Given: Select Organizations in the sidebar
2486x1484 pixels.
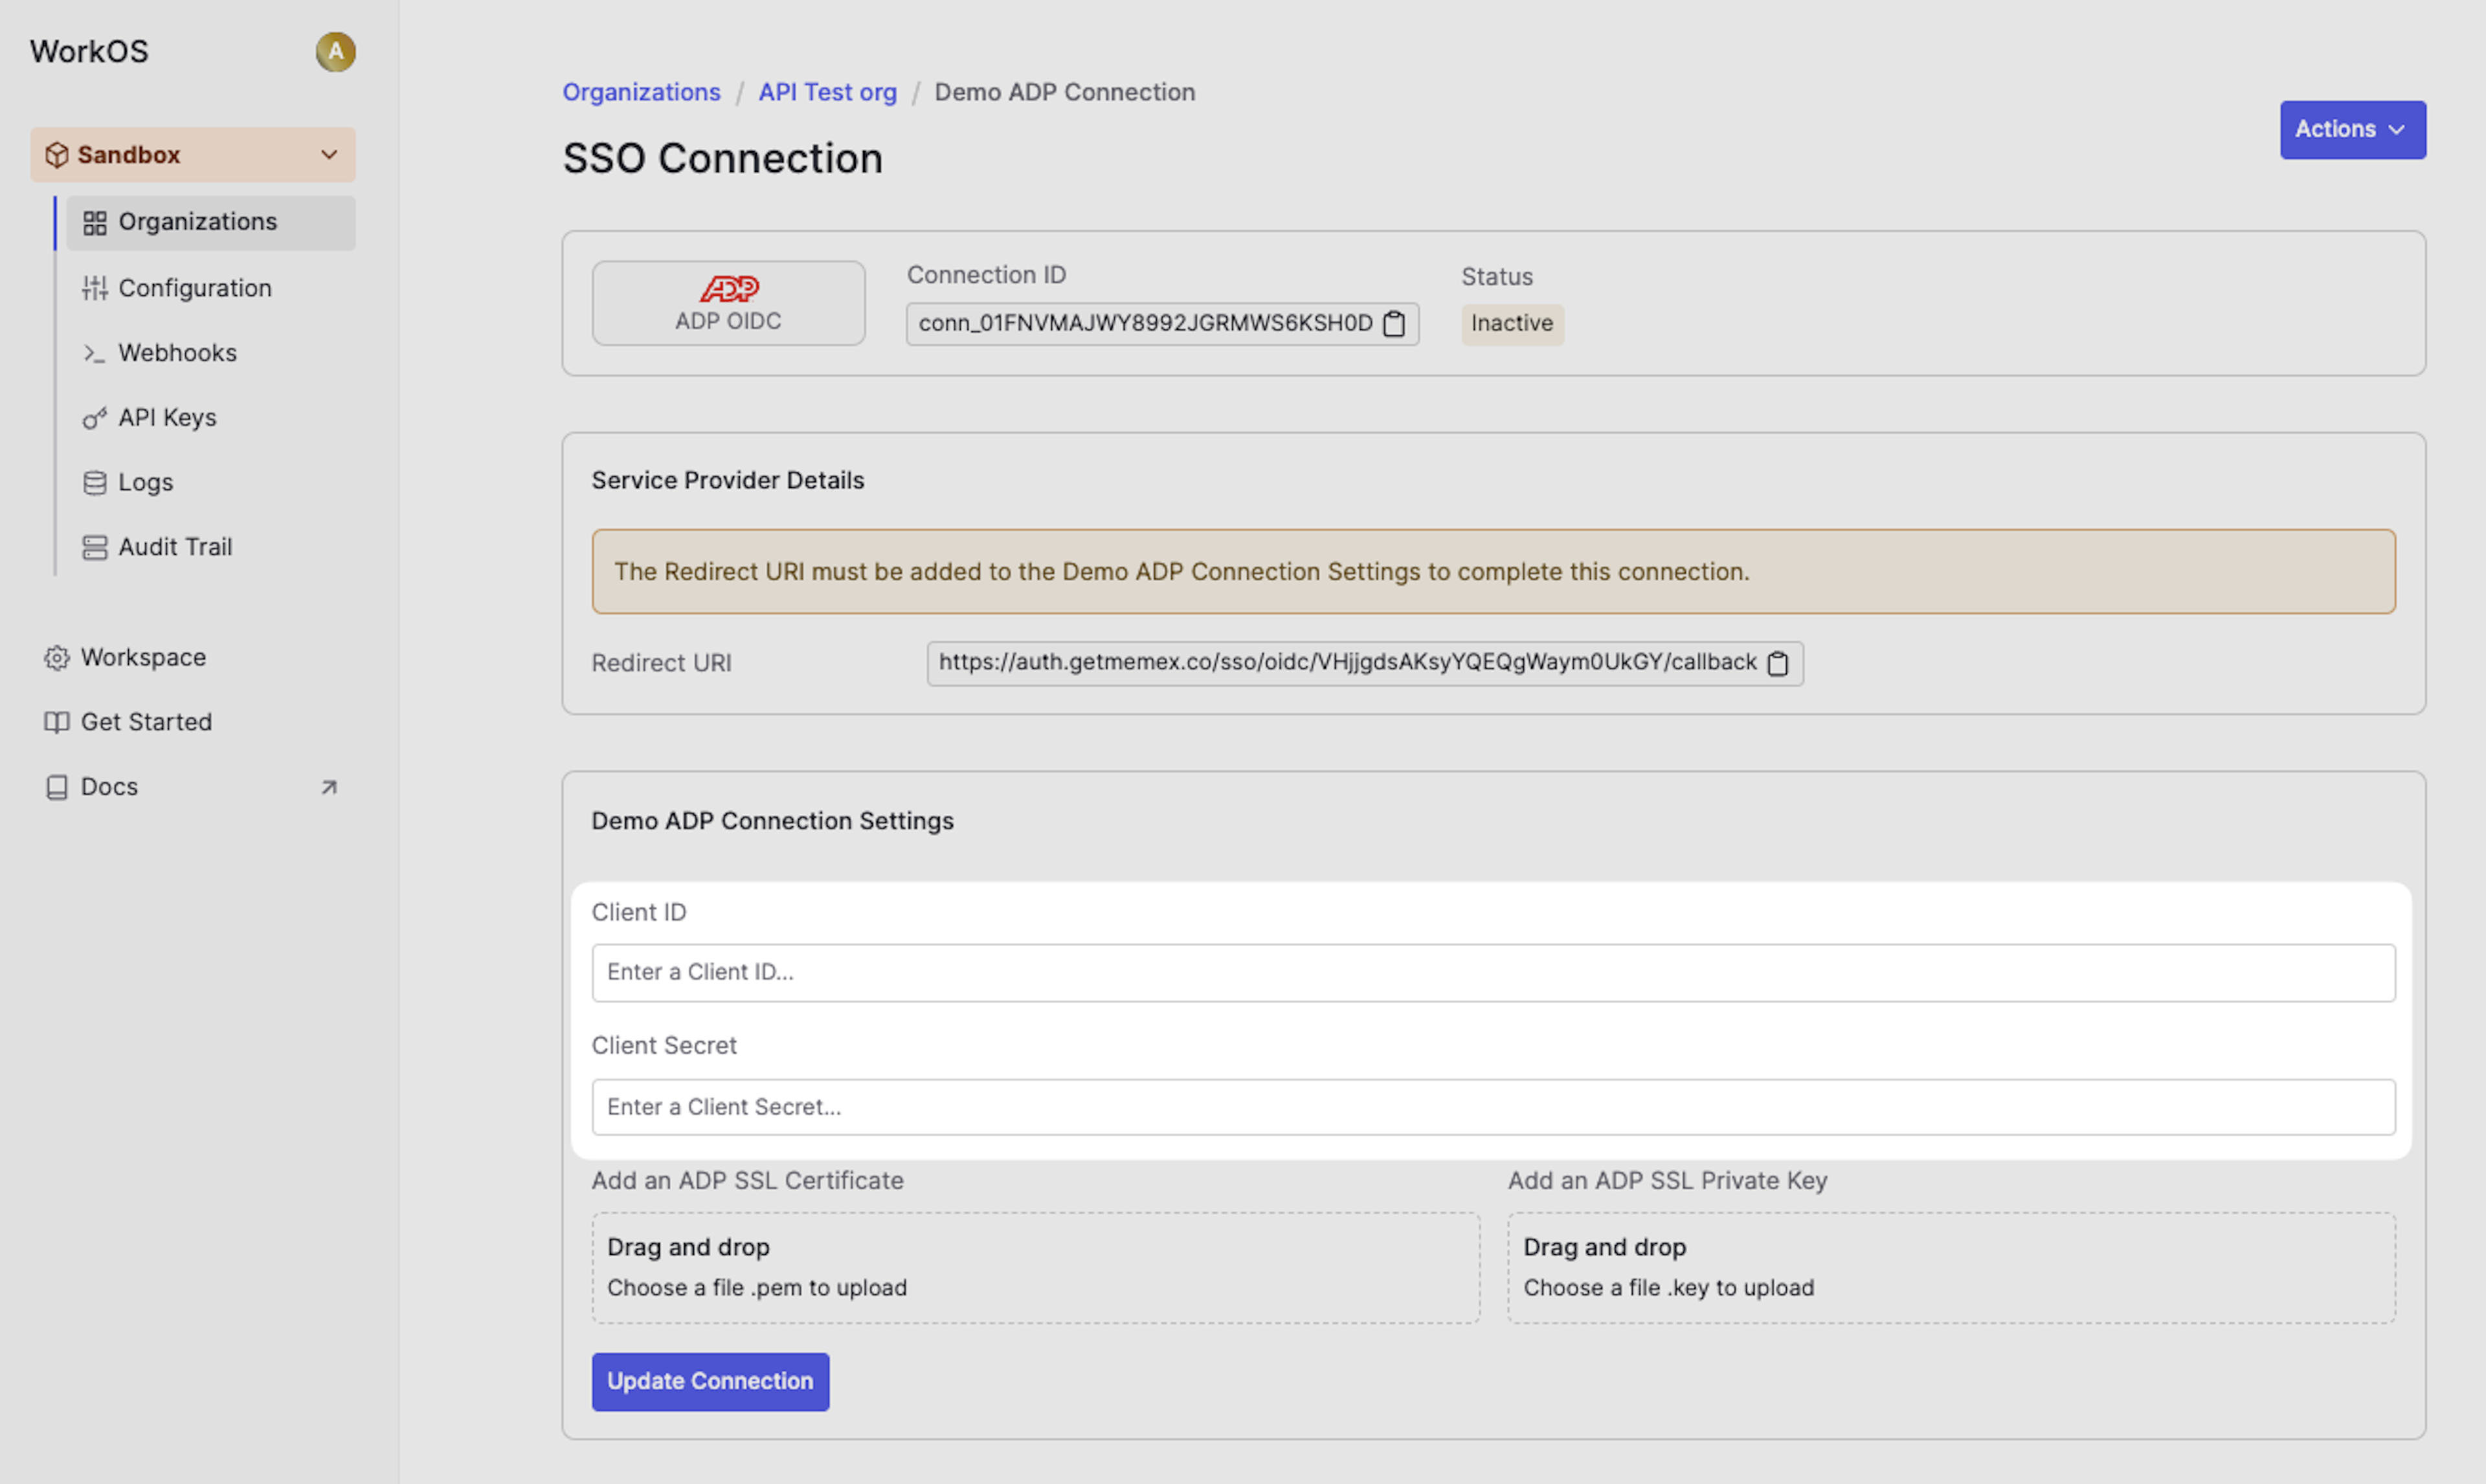Looking at the screenshot, I should coord(197,222).
